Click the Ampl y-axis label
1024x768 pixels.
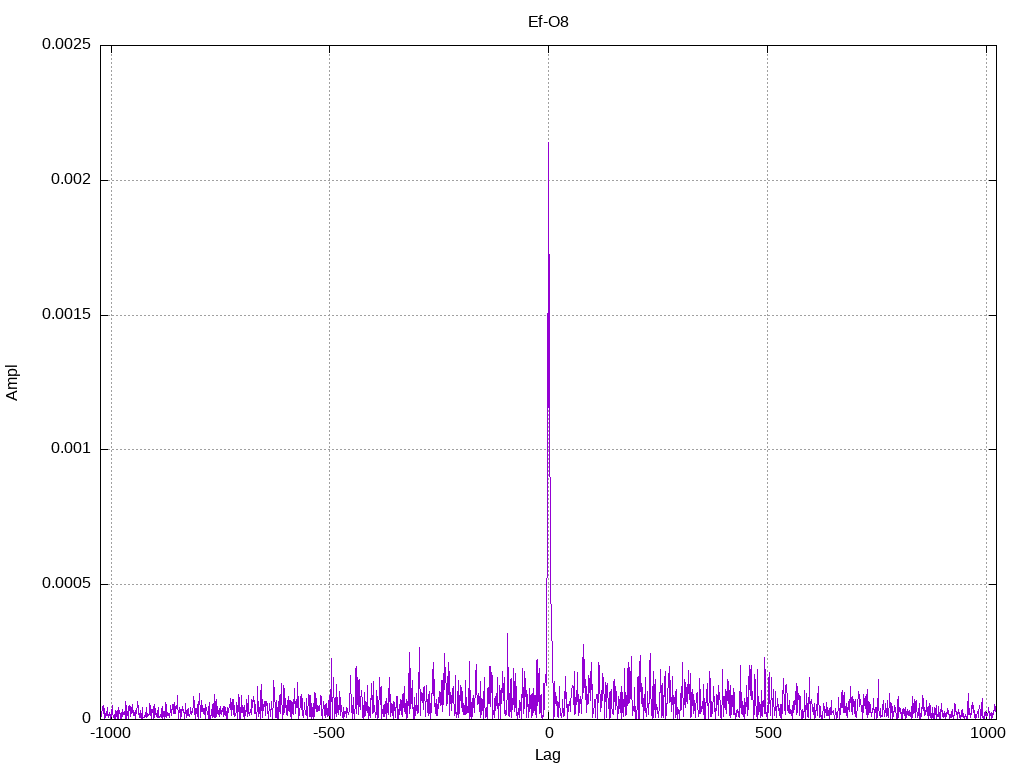(x=12, y=382)
